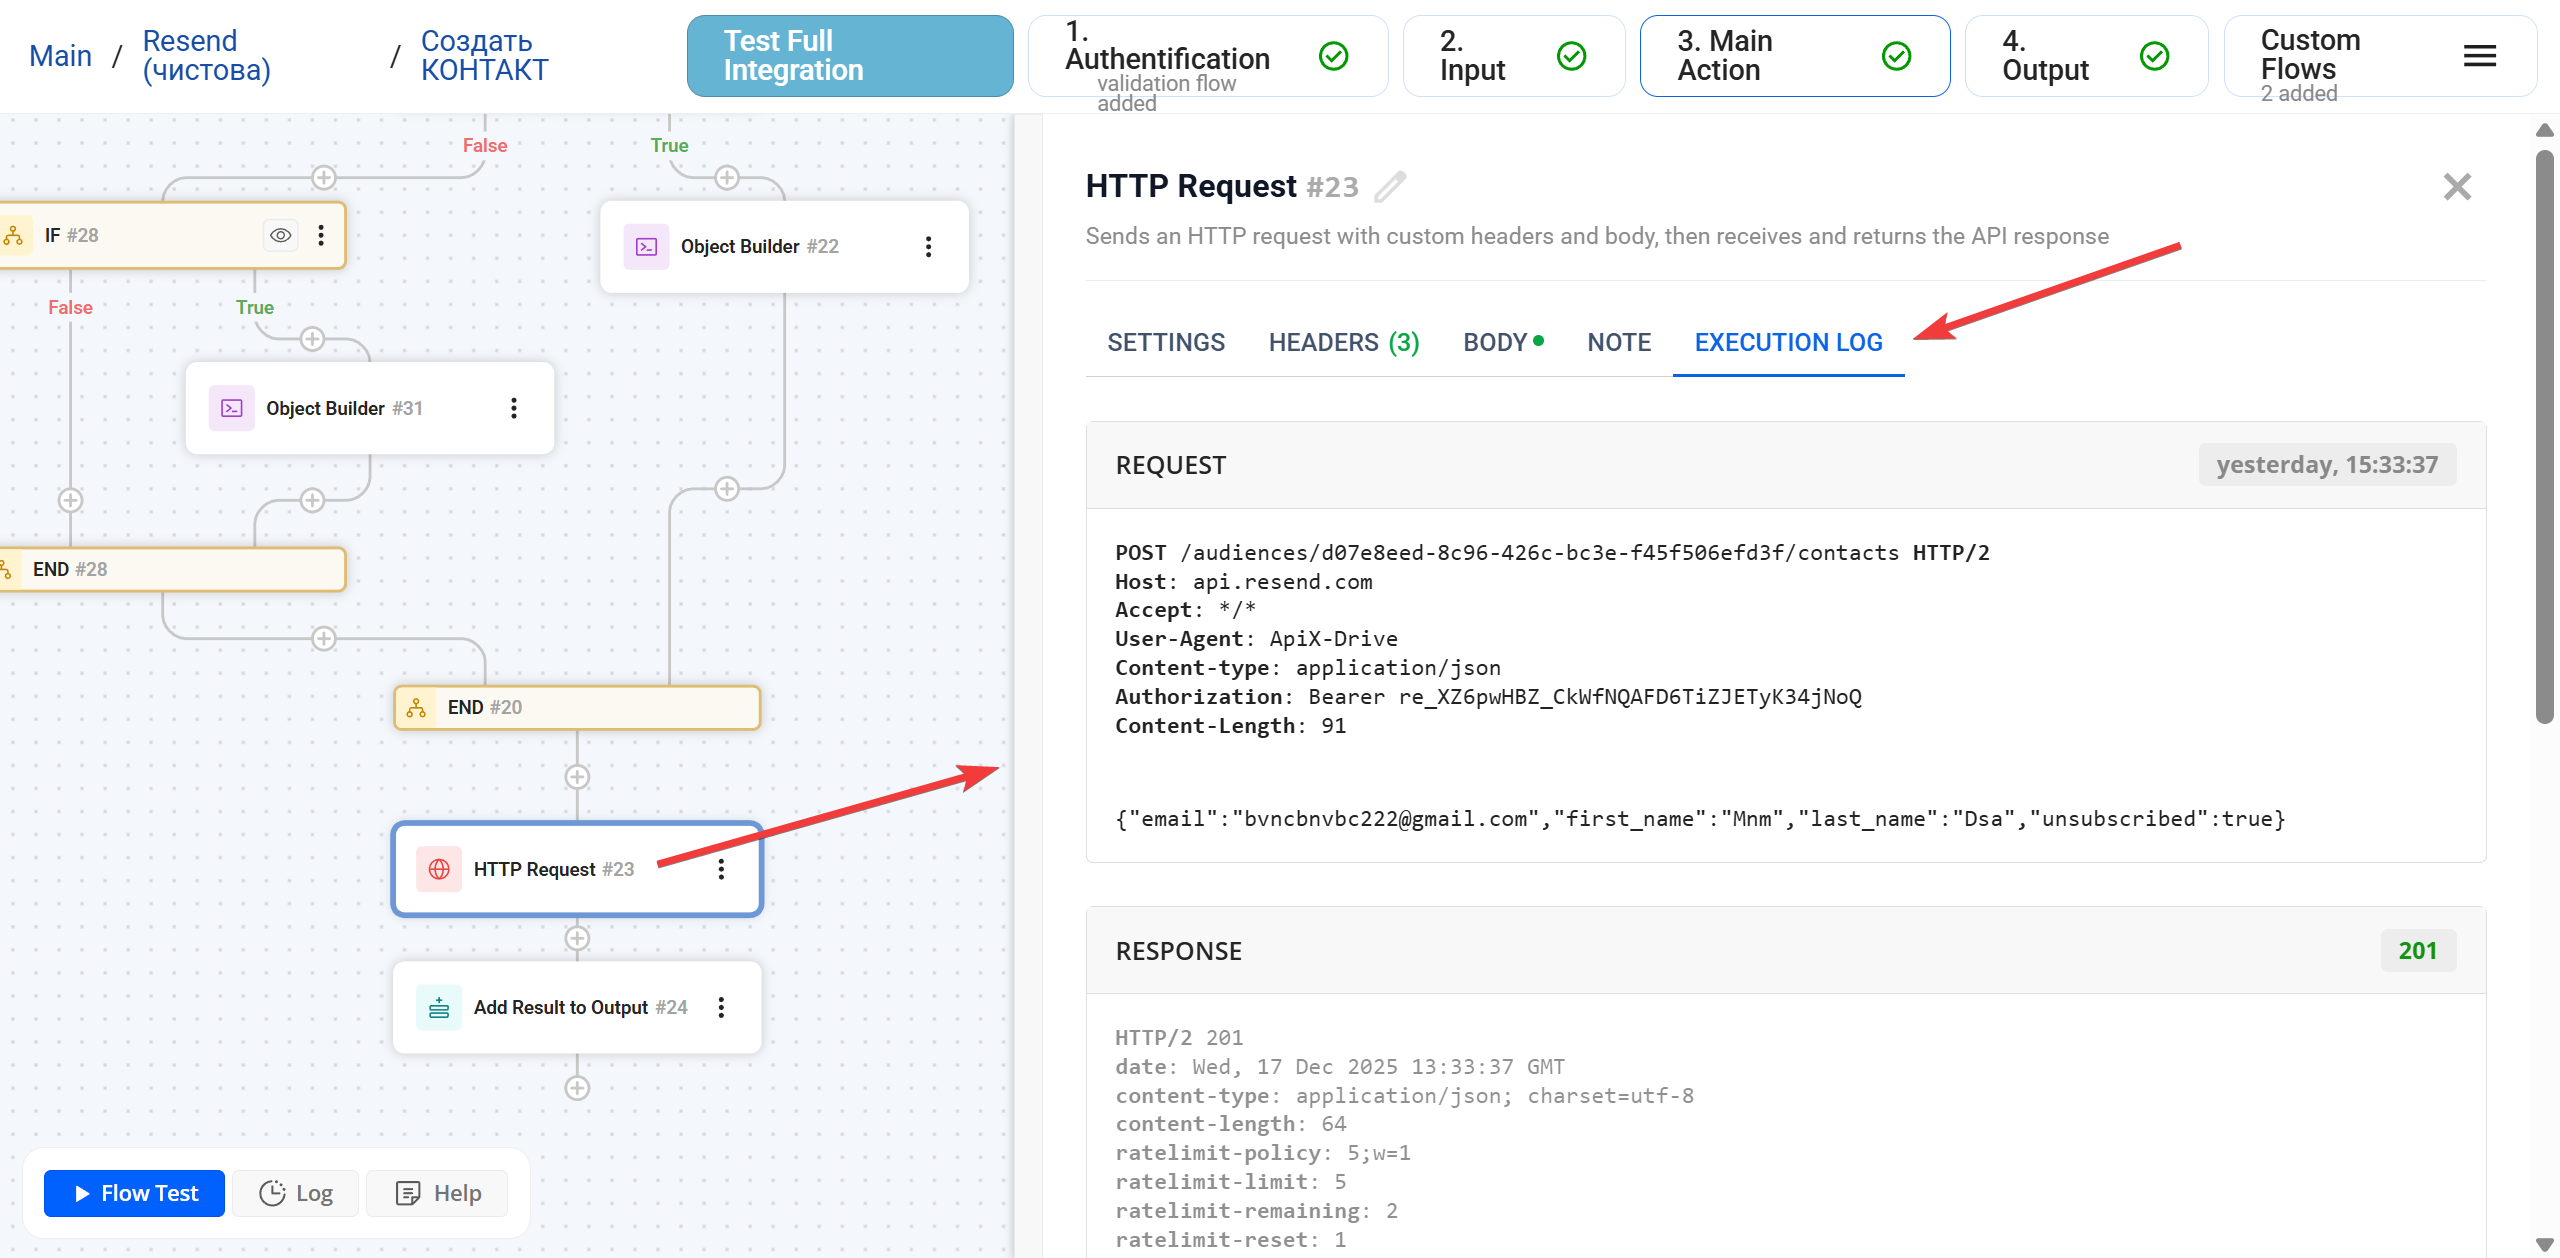Click the plus icon below HTTP Request #23
Image resolution: width=2560 pixels, height=1258 pixels.
[577, 938]
